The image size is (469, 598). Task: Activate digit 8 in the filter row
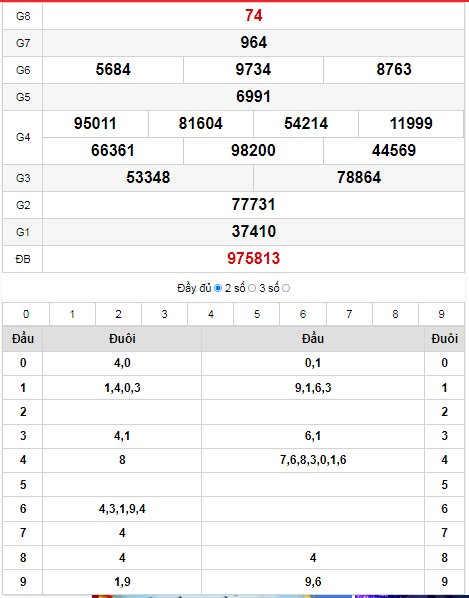tap(395, 314)
